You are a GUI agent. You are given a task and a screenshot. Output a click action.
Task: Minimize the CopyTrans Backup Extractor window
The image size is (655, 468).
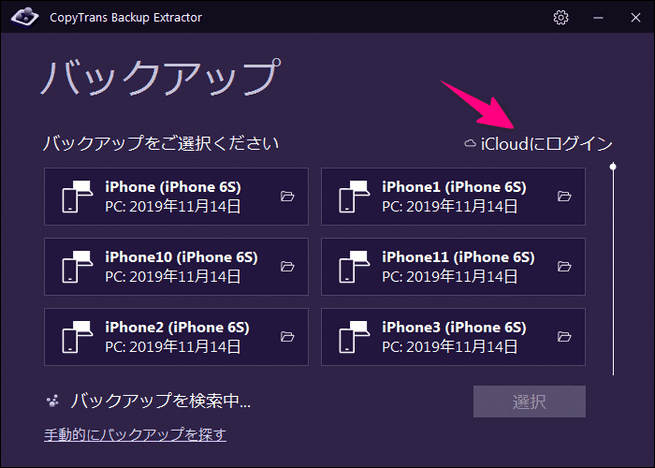(x=598, y=18)
